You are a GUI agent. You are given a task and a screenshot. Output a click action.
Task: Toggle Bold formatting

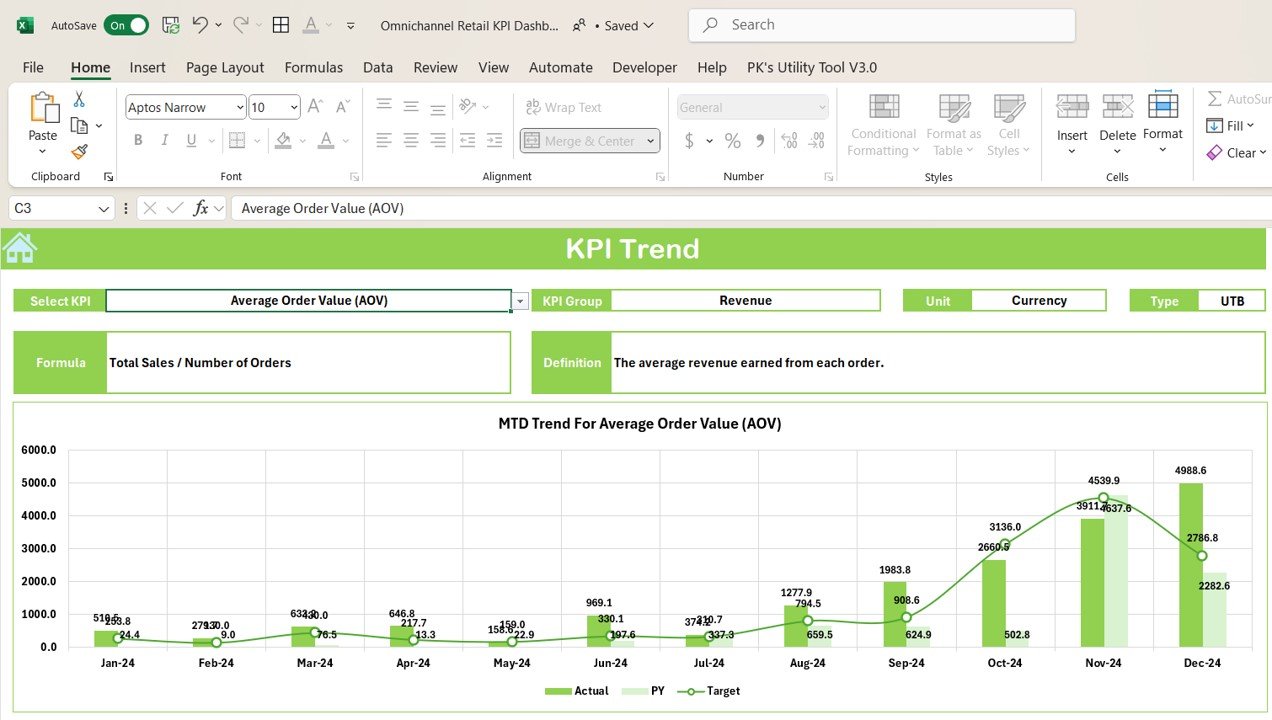[138, 141]
